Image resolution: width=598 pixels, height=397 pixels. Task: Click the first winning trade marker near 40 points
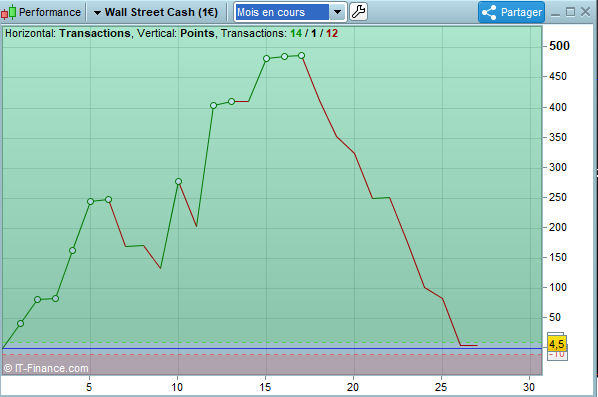point(21,323)
